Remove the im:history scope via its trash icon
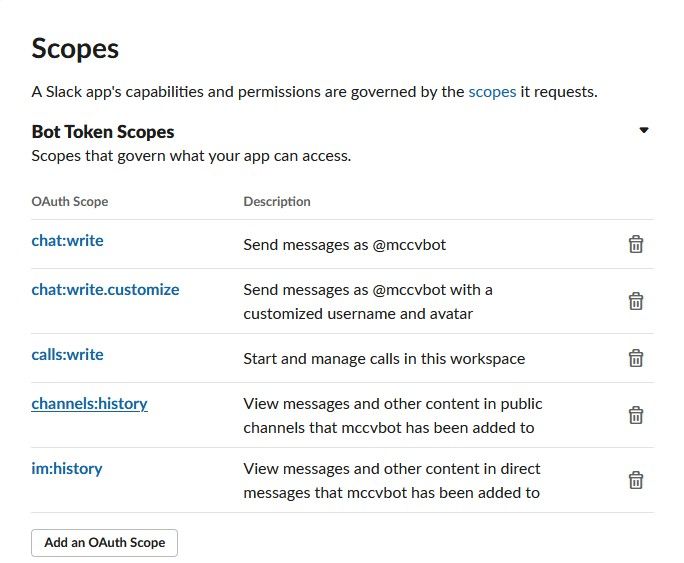This screenshot has width=684, height=563. click(635, 480)
